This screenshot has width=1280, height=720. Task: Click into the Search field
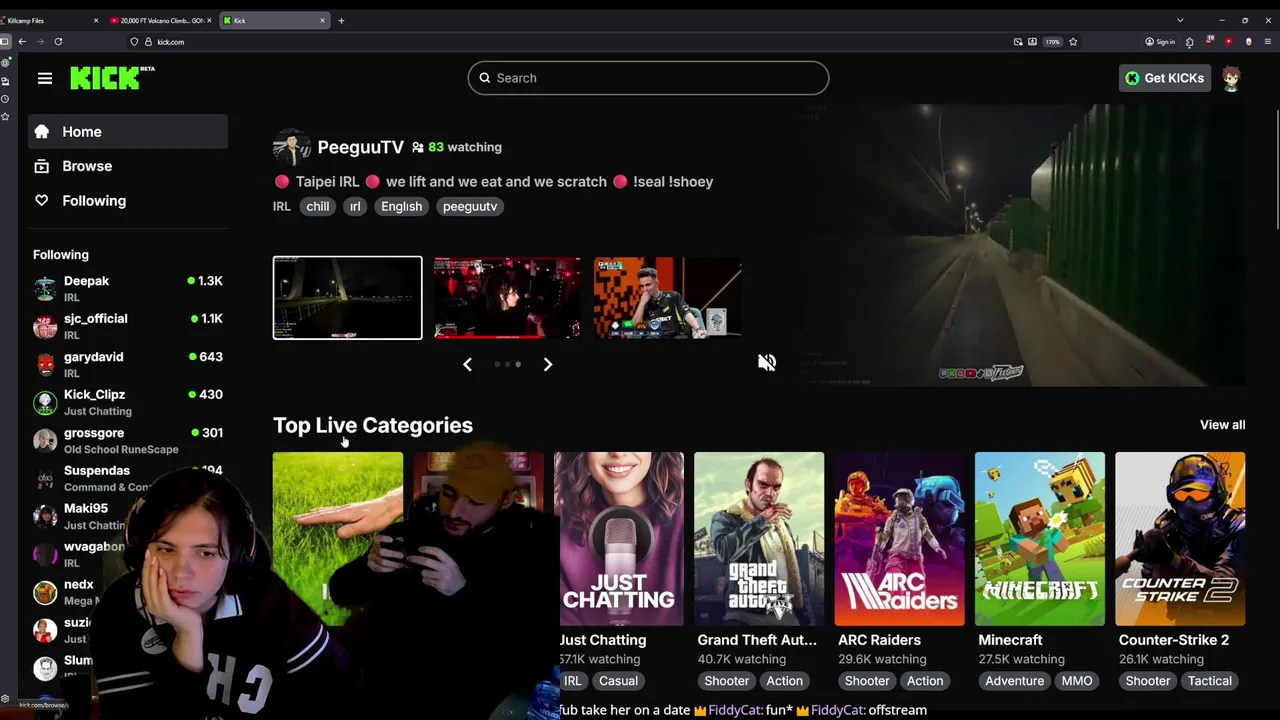click(x=648, y=78)
